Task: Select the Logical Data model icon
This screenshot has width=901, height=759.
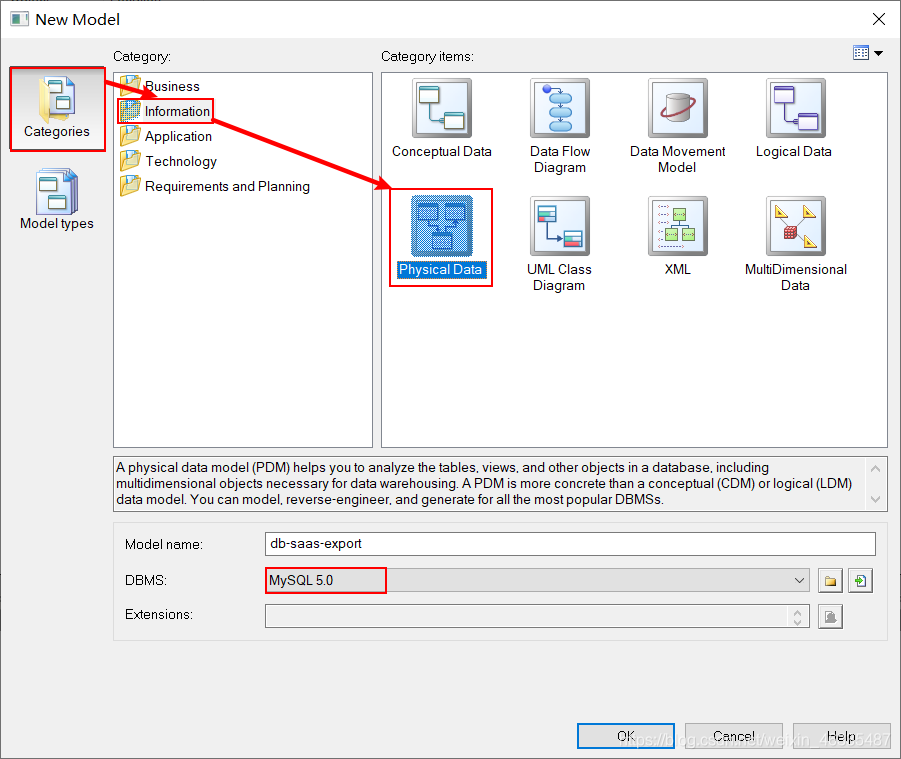Action: (x=795, y=108)
